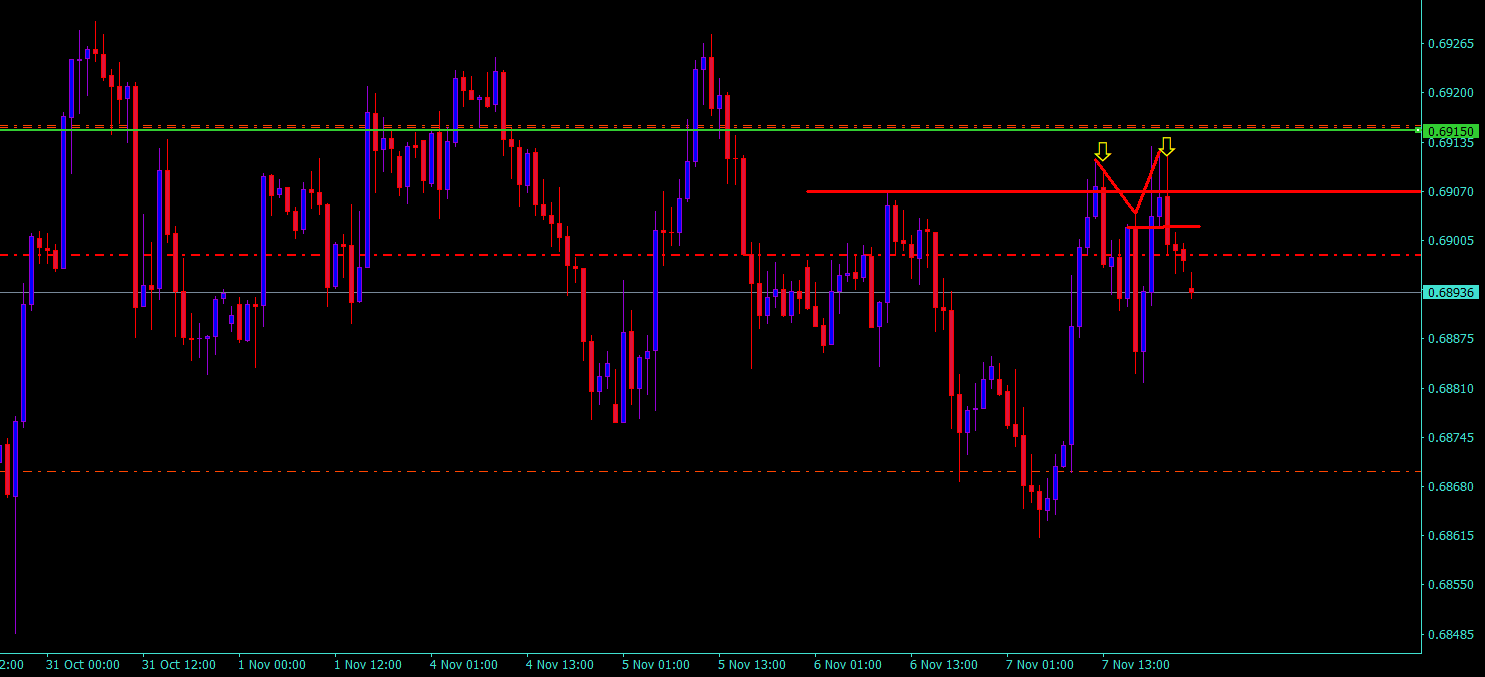This screenshot has width=1485, height=677.
Task: Click the 7 Nov 13:00 time label
Action: tap(1136, 665)
